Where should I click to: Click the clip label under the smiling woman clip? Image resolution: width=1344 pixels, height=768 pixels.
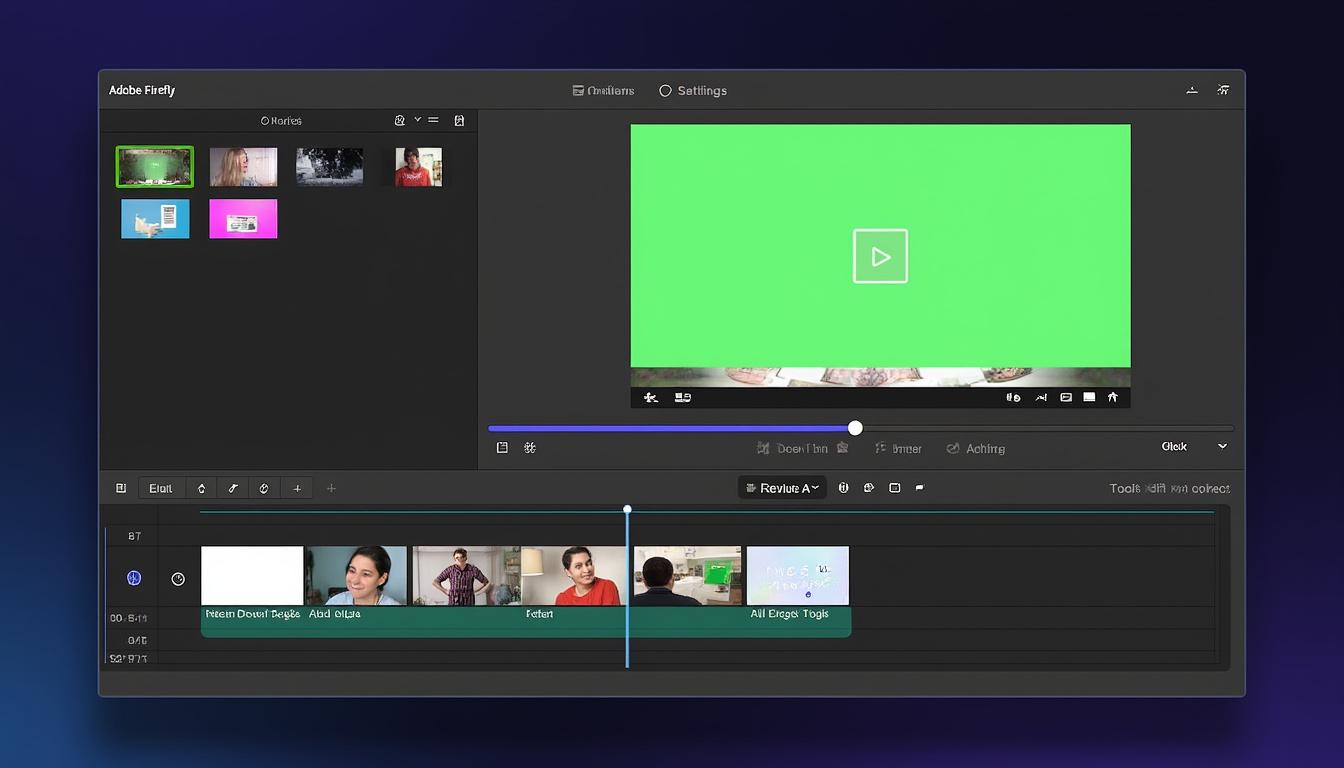tap(335, 614)
